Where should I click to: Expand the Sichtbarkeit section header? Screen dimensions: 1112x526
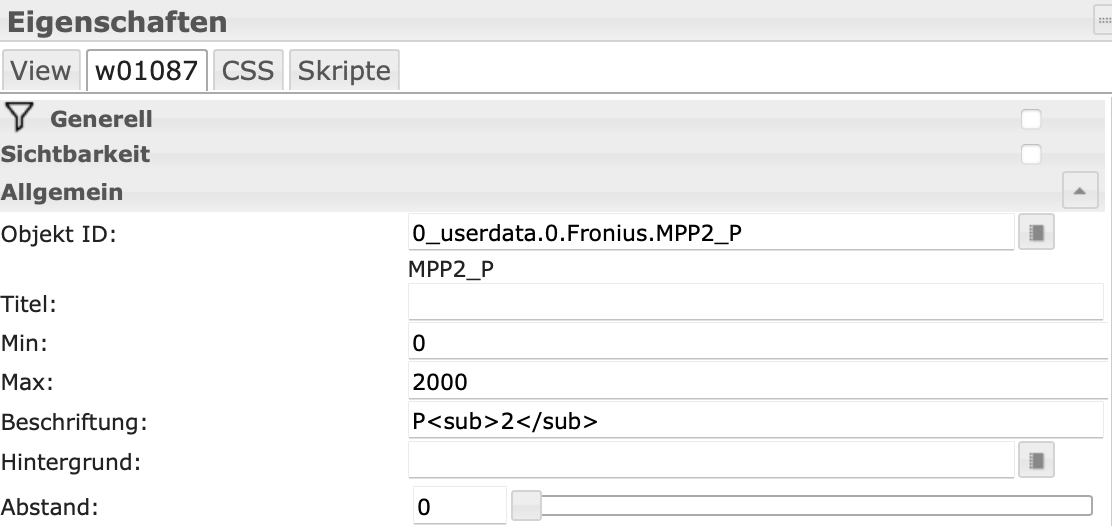point(76,155)
